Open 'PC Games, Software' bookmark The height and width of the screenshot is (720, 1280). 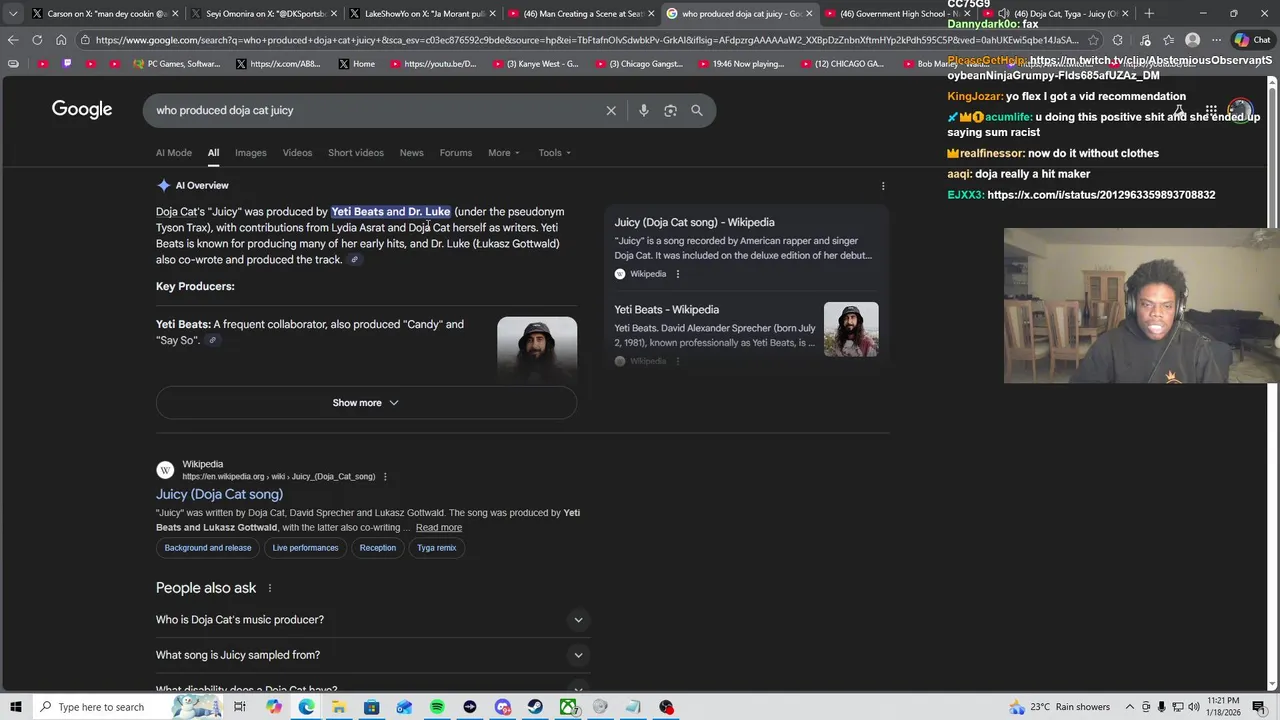point(175,64)
